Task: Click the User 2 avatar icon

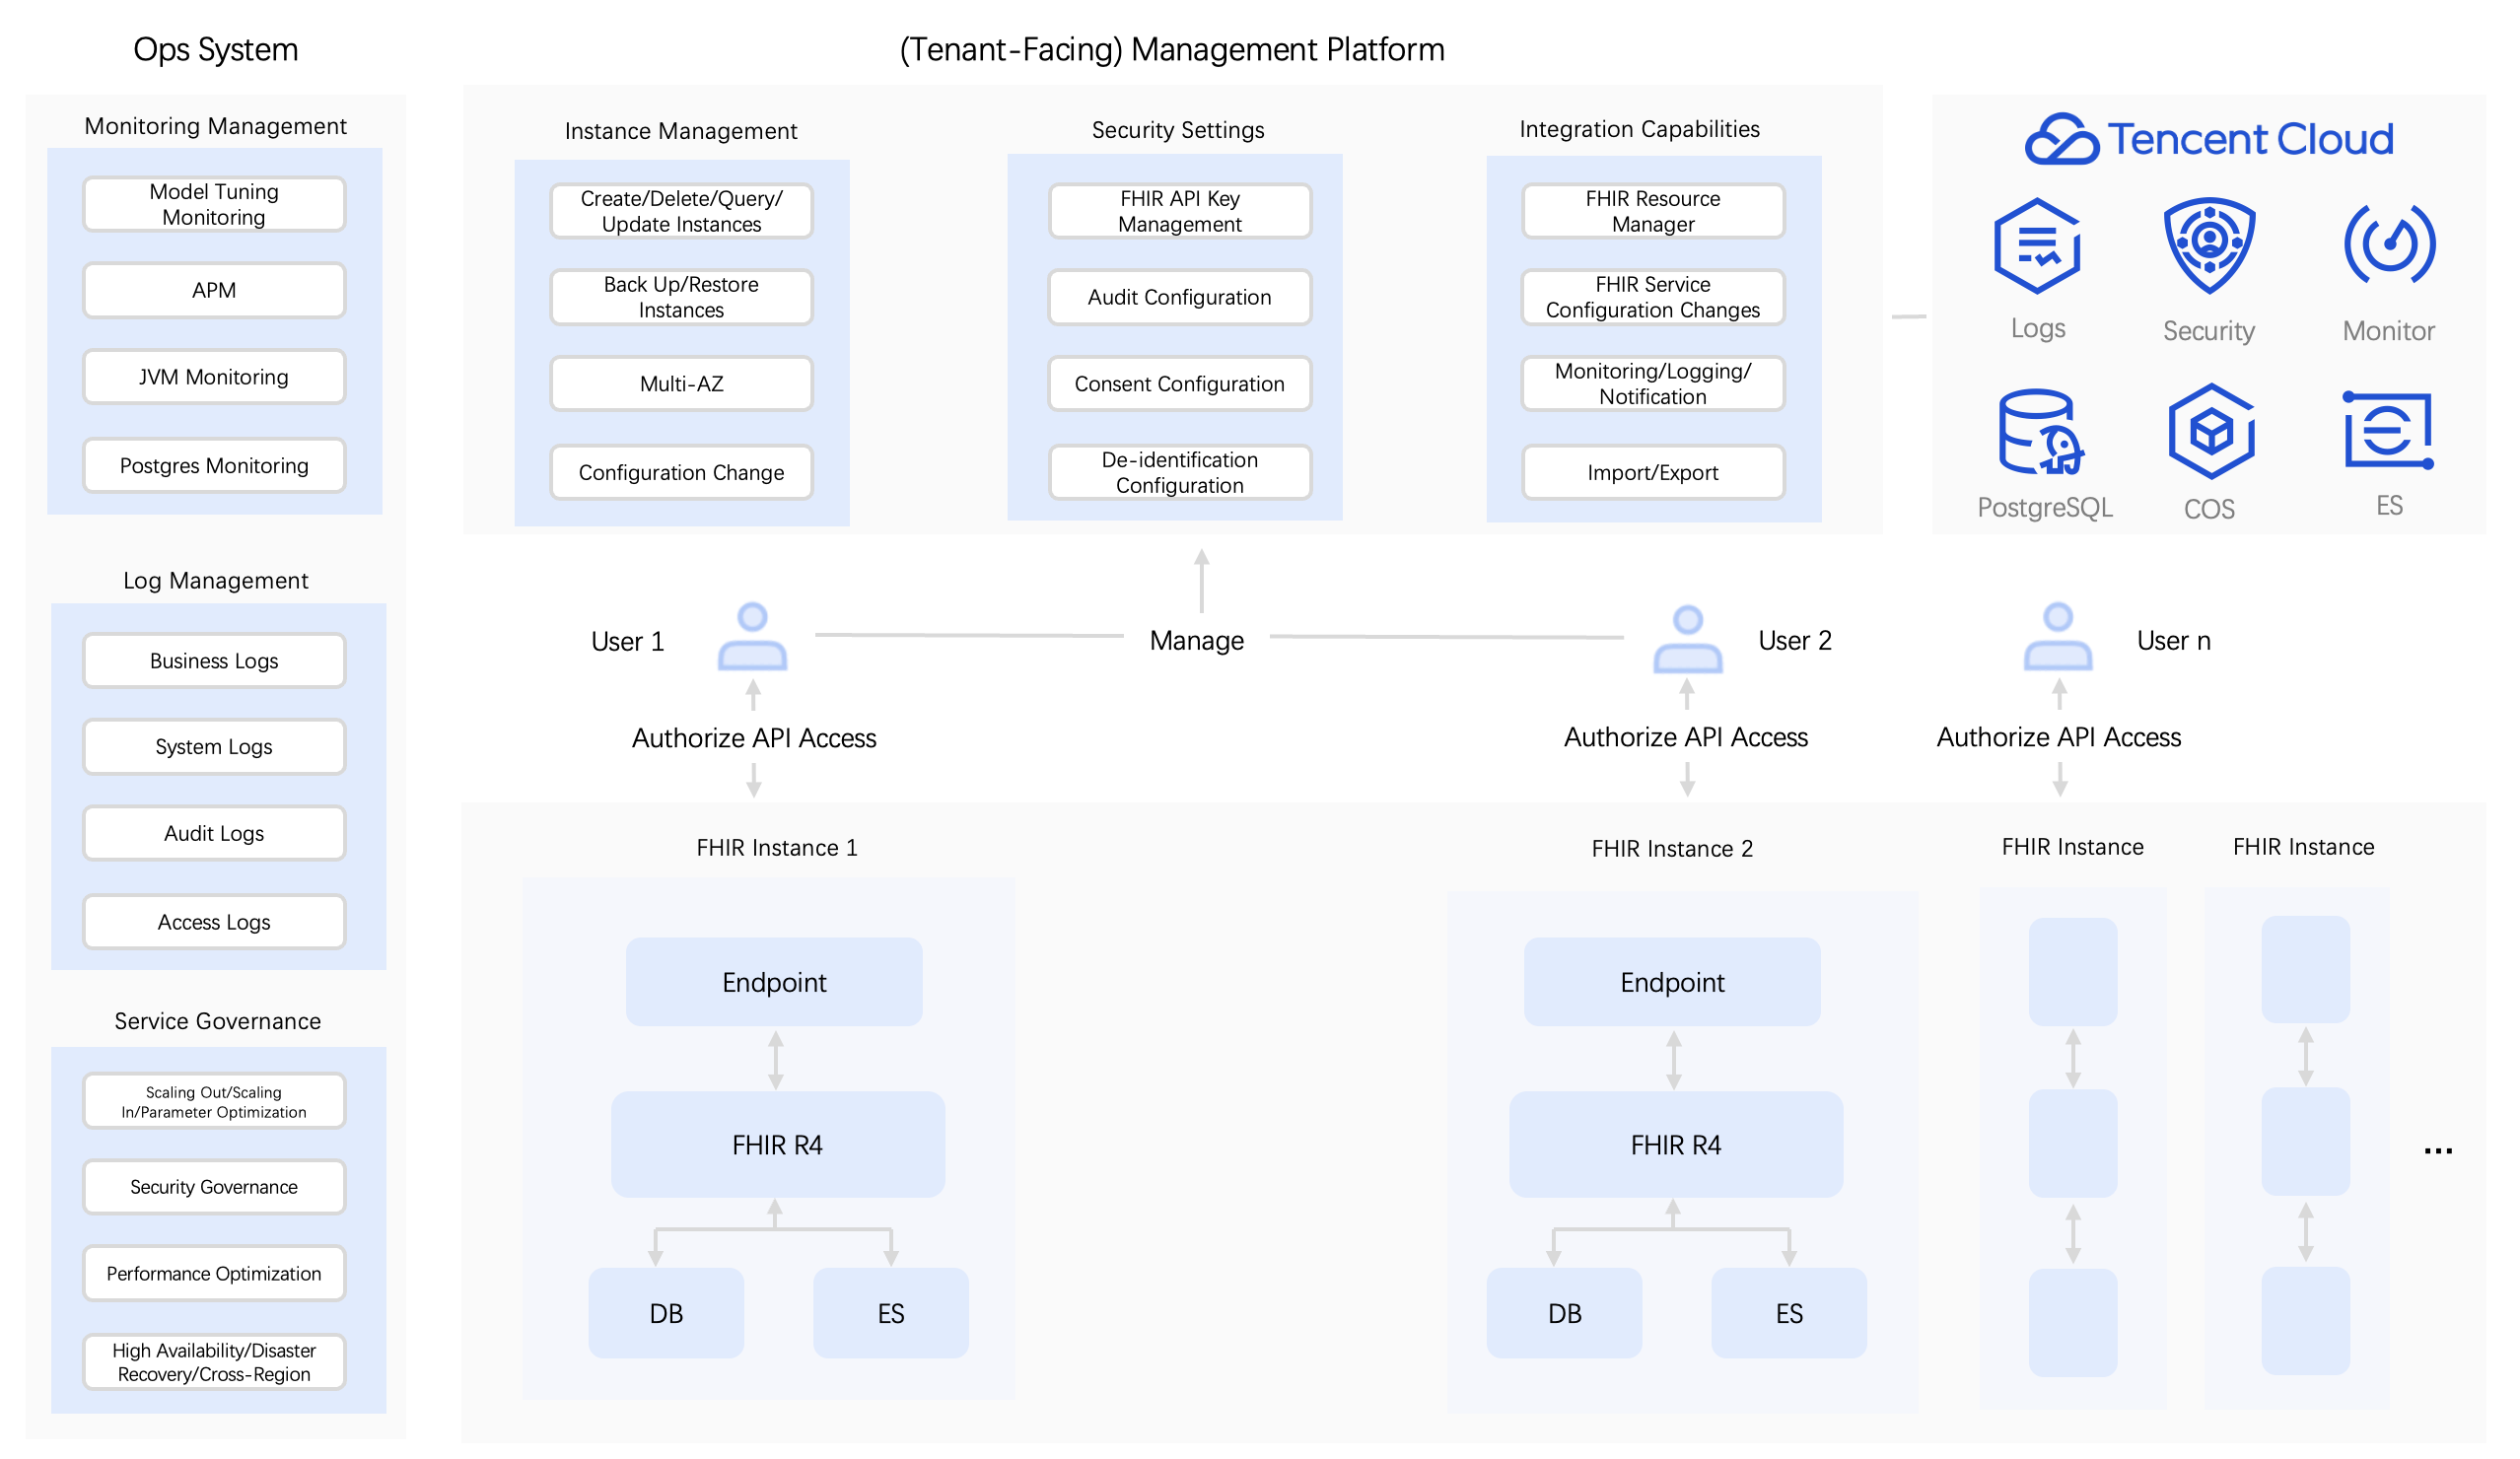Action: pos(1687,638)
